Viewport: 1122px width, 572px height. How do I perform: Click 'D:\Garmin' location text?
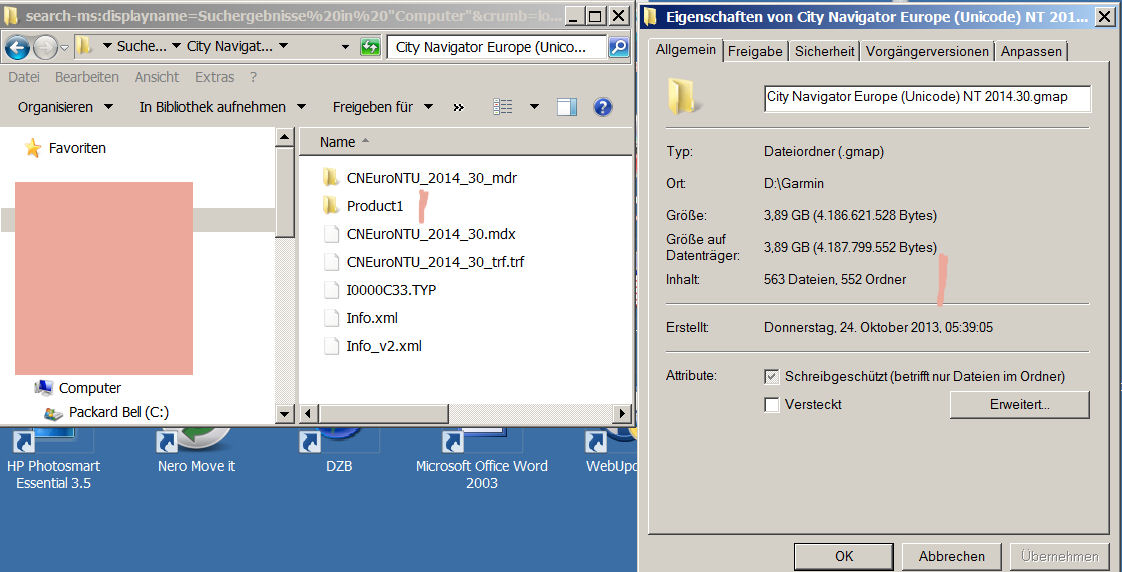(x=794, y=184)
